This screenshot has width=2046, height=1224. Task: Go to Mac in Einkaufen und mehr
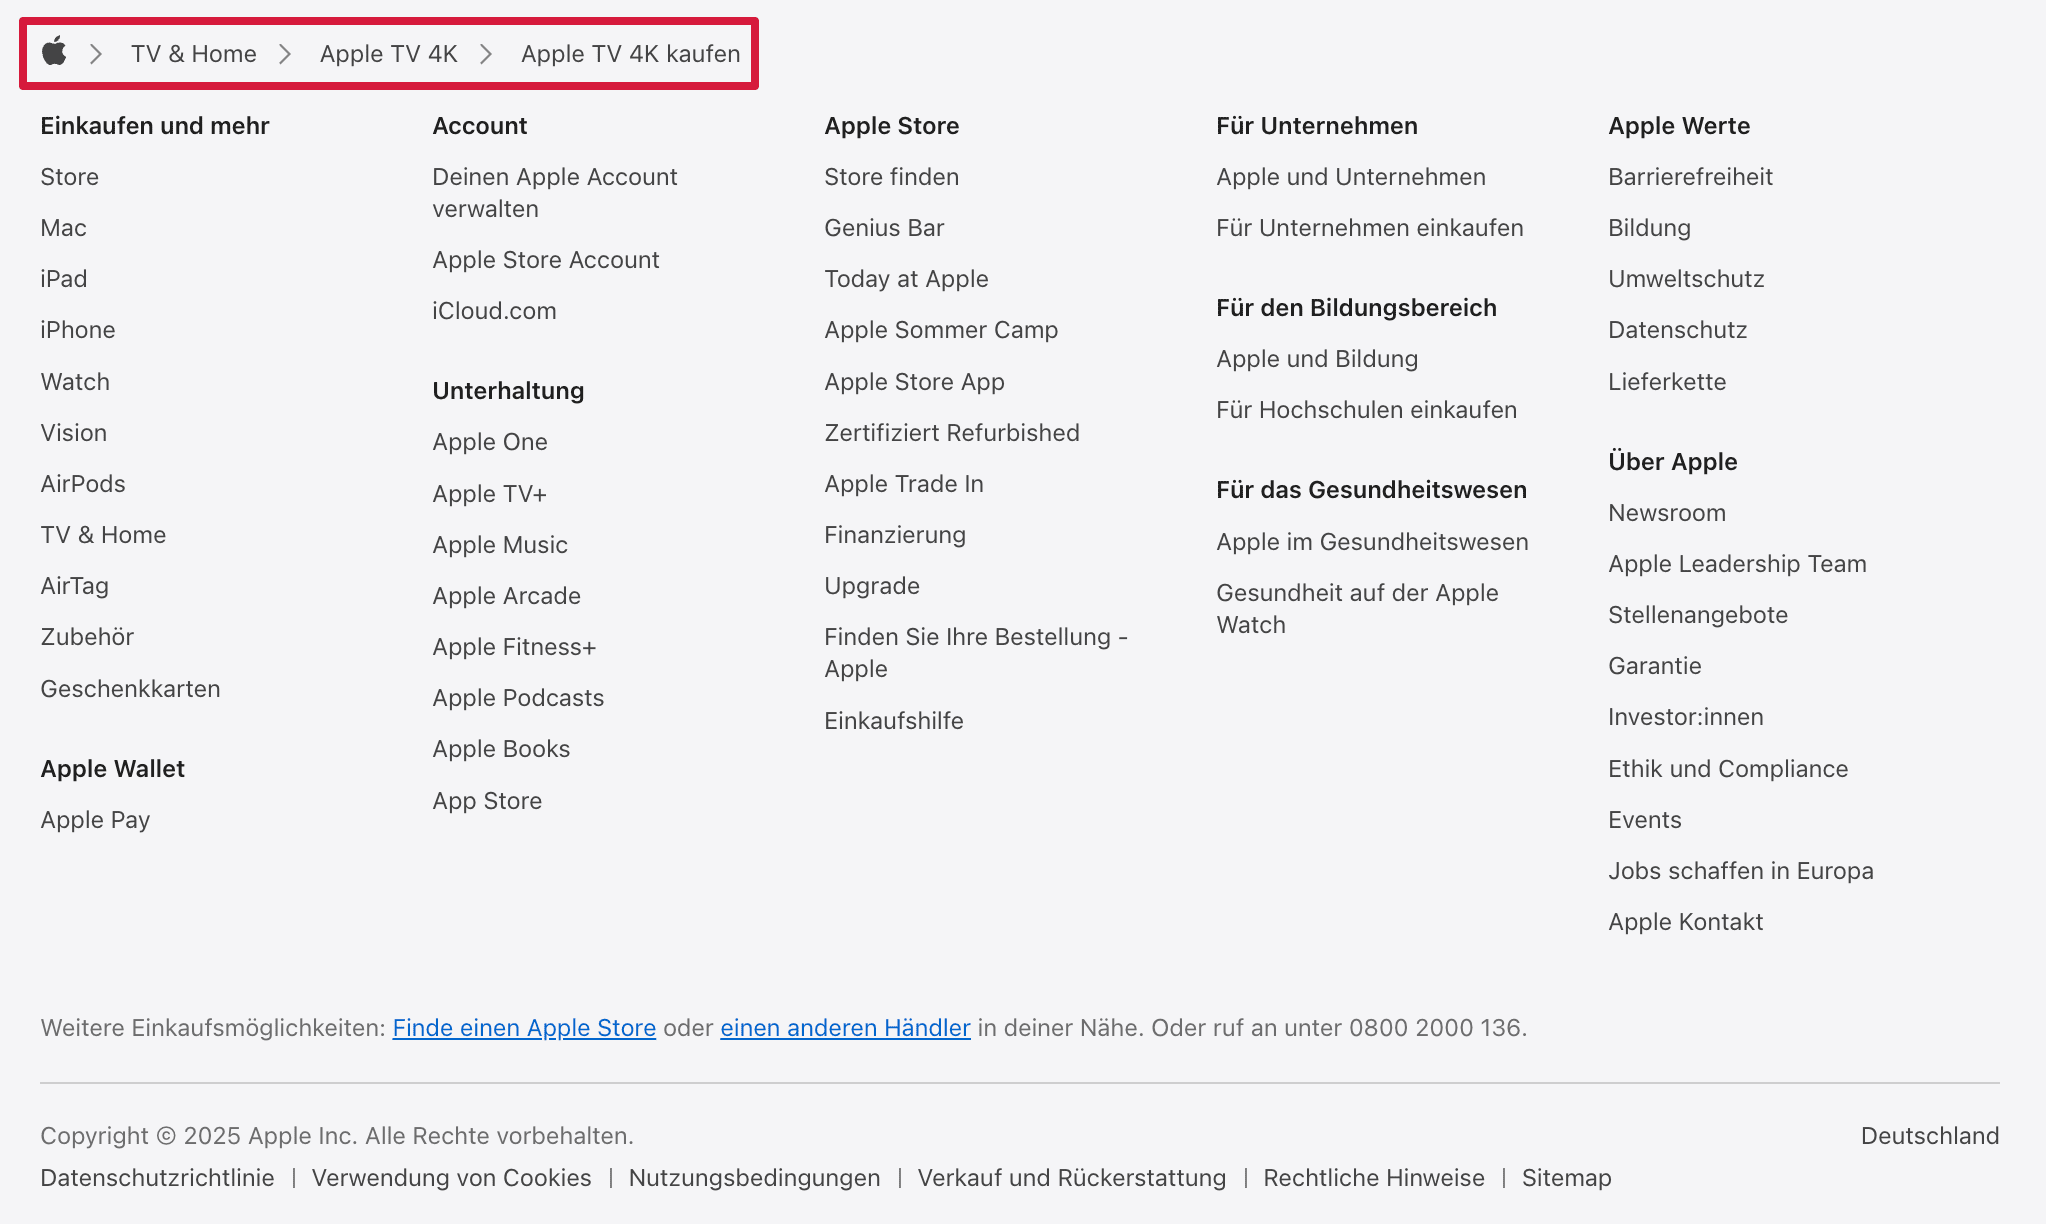coord(64,228)
